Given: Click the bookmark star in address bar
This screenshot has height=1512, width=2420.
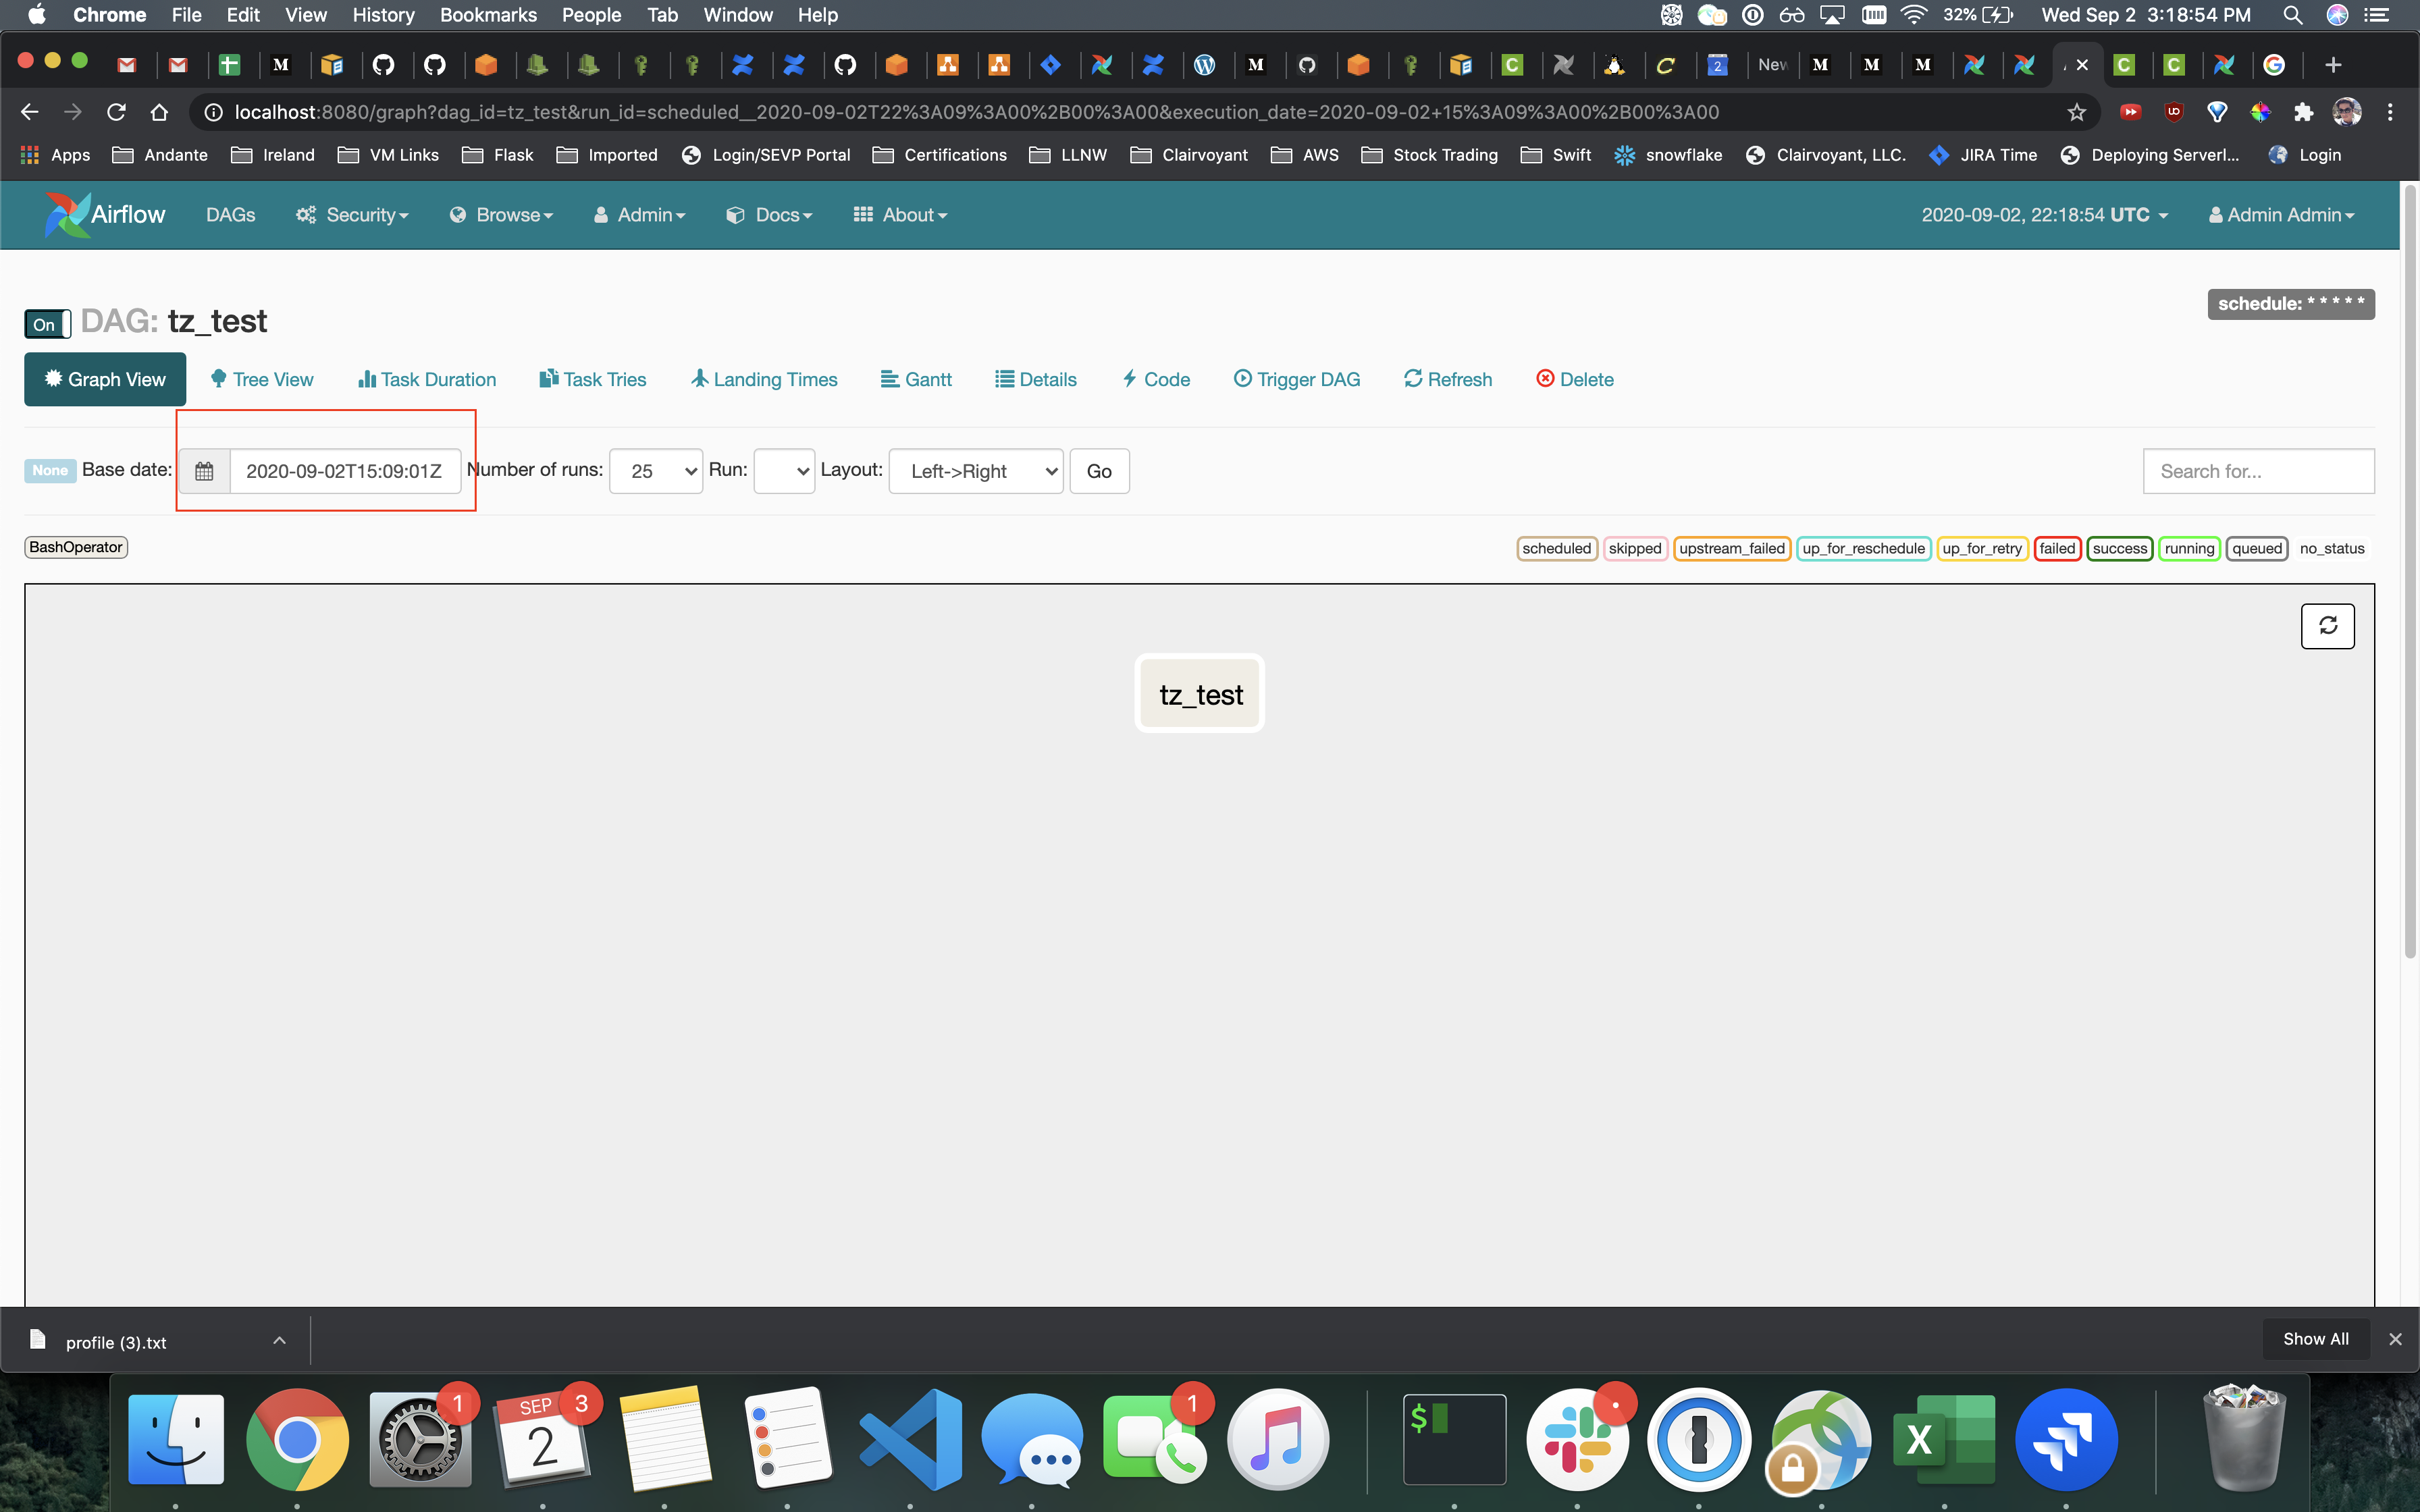Looking at the screenshot, I should 2077,112.
